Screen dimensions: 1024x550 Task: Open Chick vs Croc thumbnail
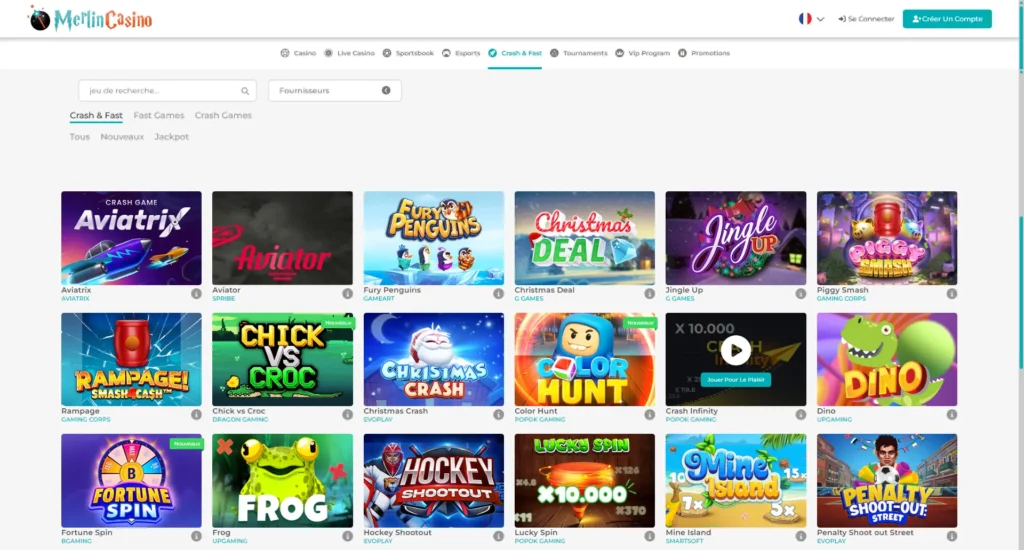282,359
